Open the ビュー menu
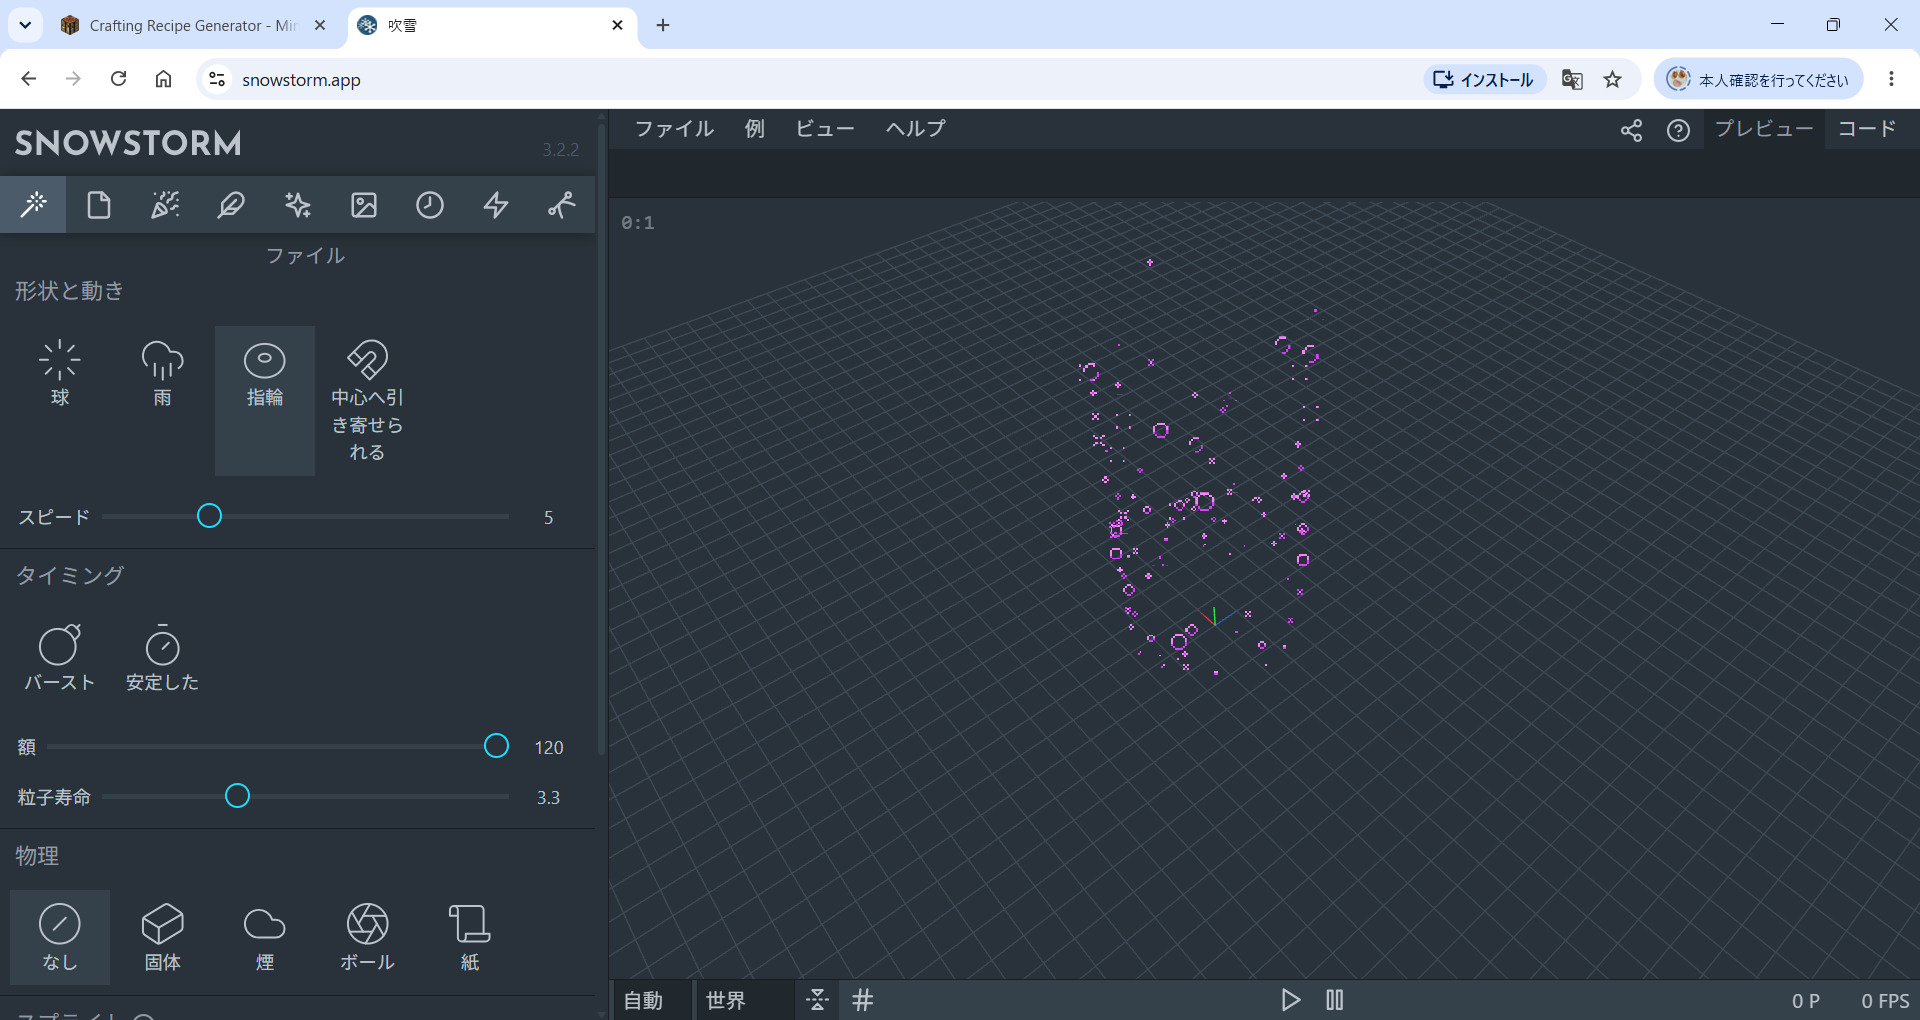The width and height of the screenshot is (1920, 1020). (x=825, y=129)
